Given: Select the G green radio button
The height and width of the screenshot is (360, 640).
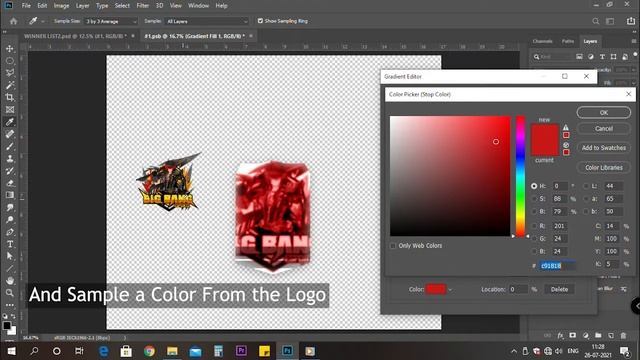Looking at the screenshot, I should click(534, 238).
